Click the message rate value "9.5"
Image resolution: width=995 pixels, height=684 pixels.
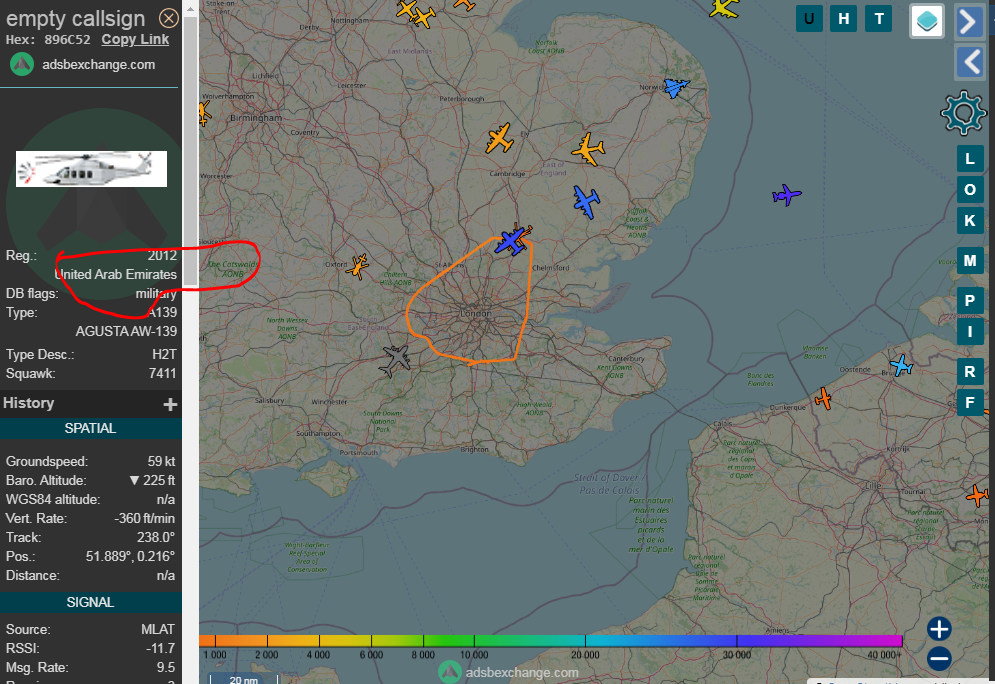166,668
